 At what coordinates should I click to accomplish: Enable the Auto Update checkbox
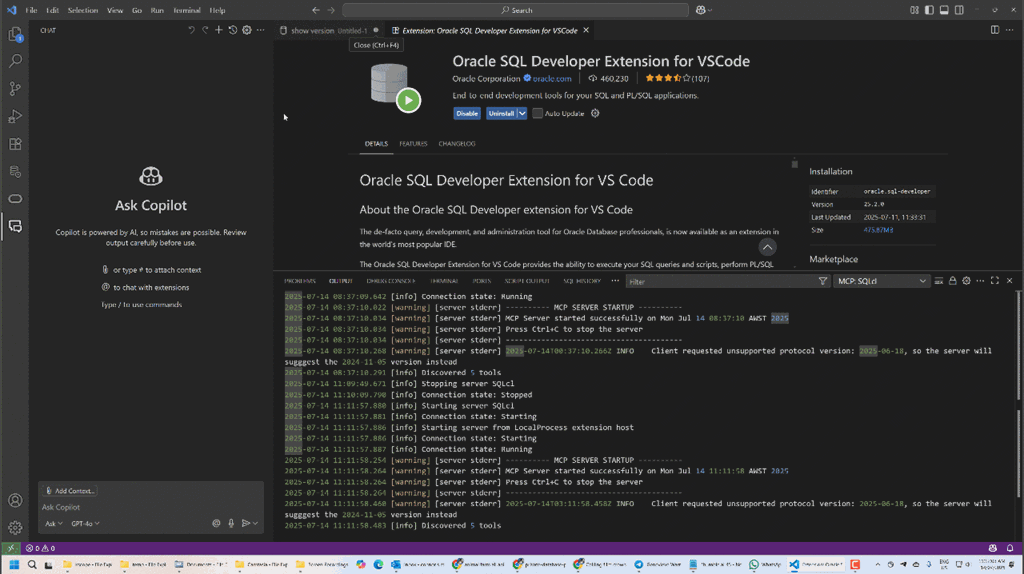click(537, 113)
